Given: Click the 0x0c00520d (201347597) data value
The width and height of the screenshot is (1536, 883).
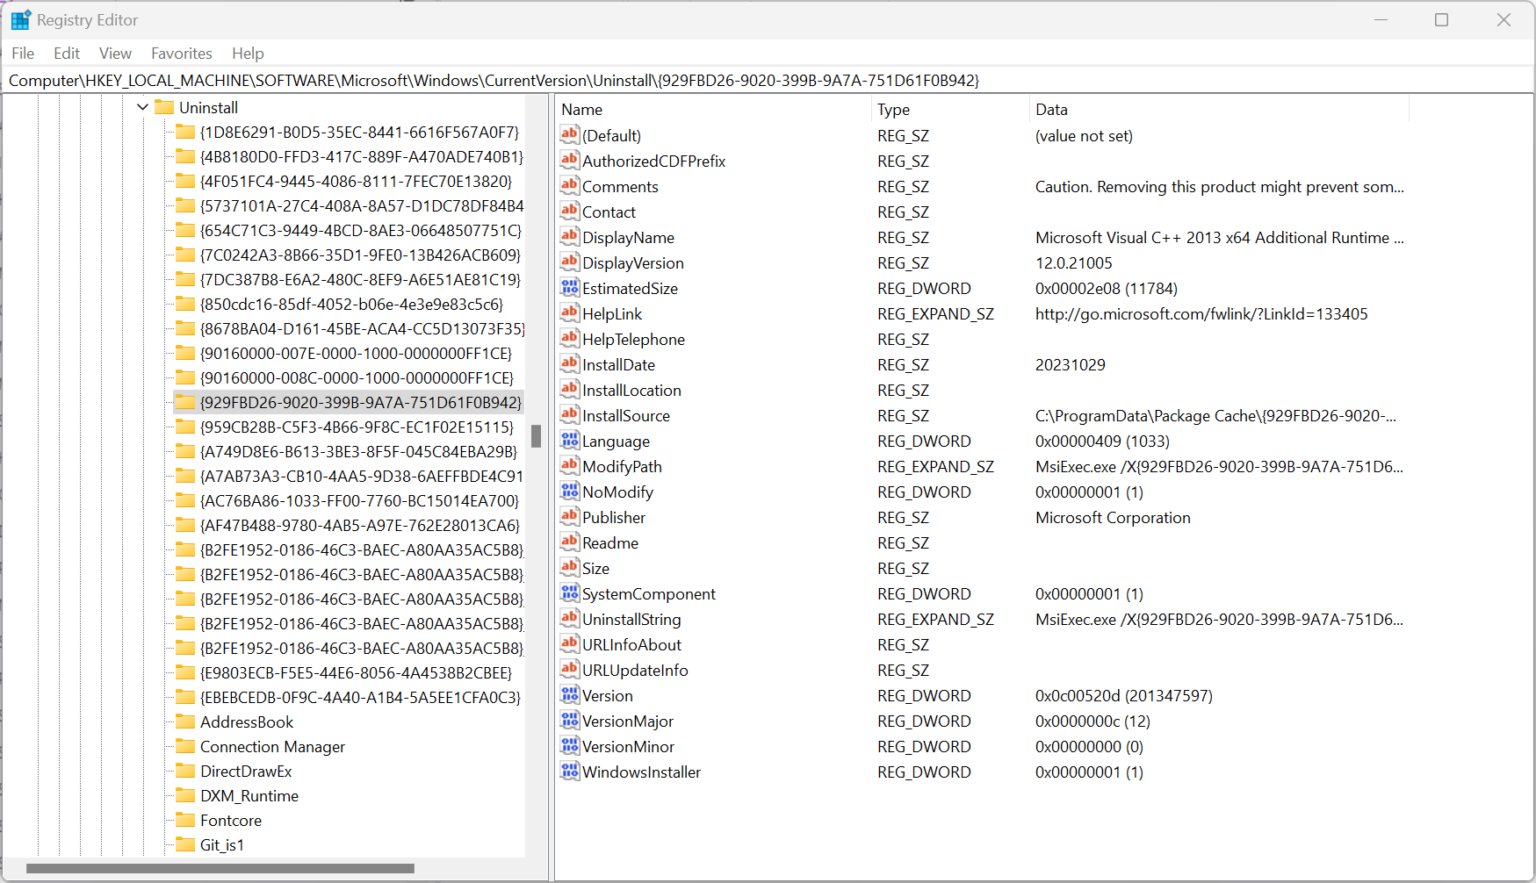Looking at the screenshot, I should pos(1124,696).
